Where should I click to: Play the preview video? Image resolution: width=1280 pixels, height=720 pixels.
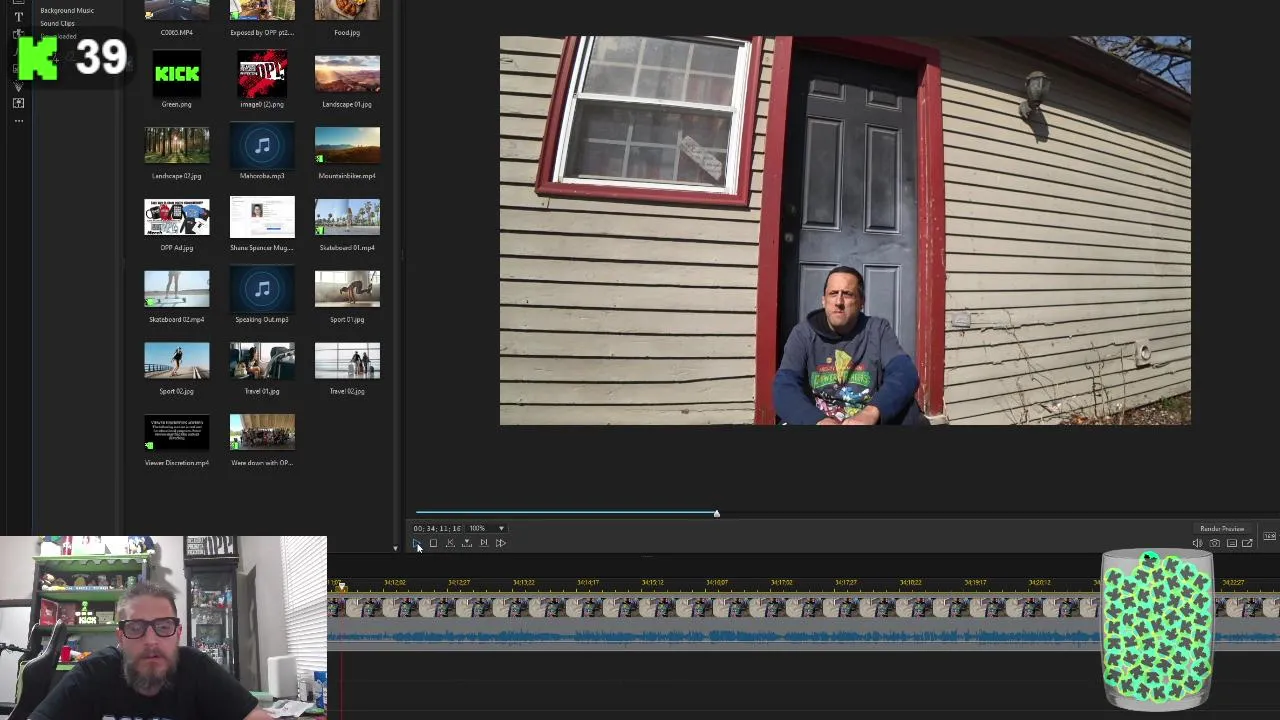[416, 543]
